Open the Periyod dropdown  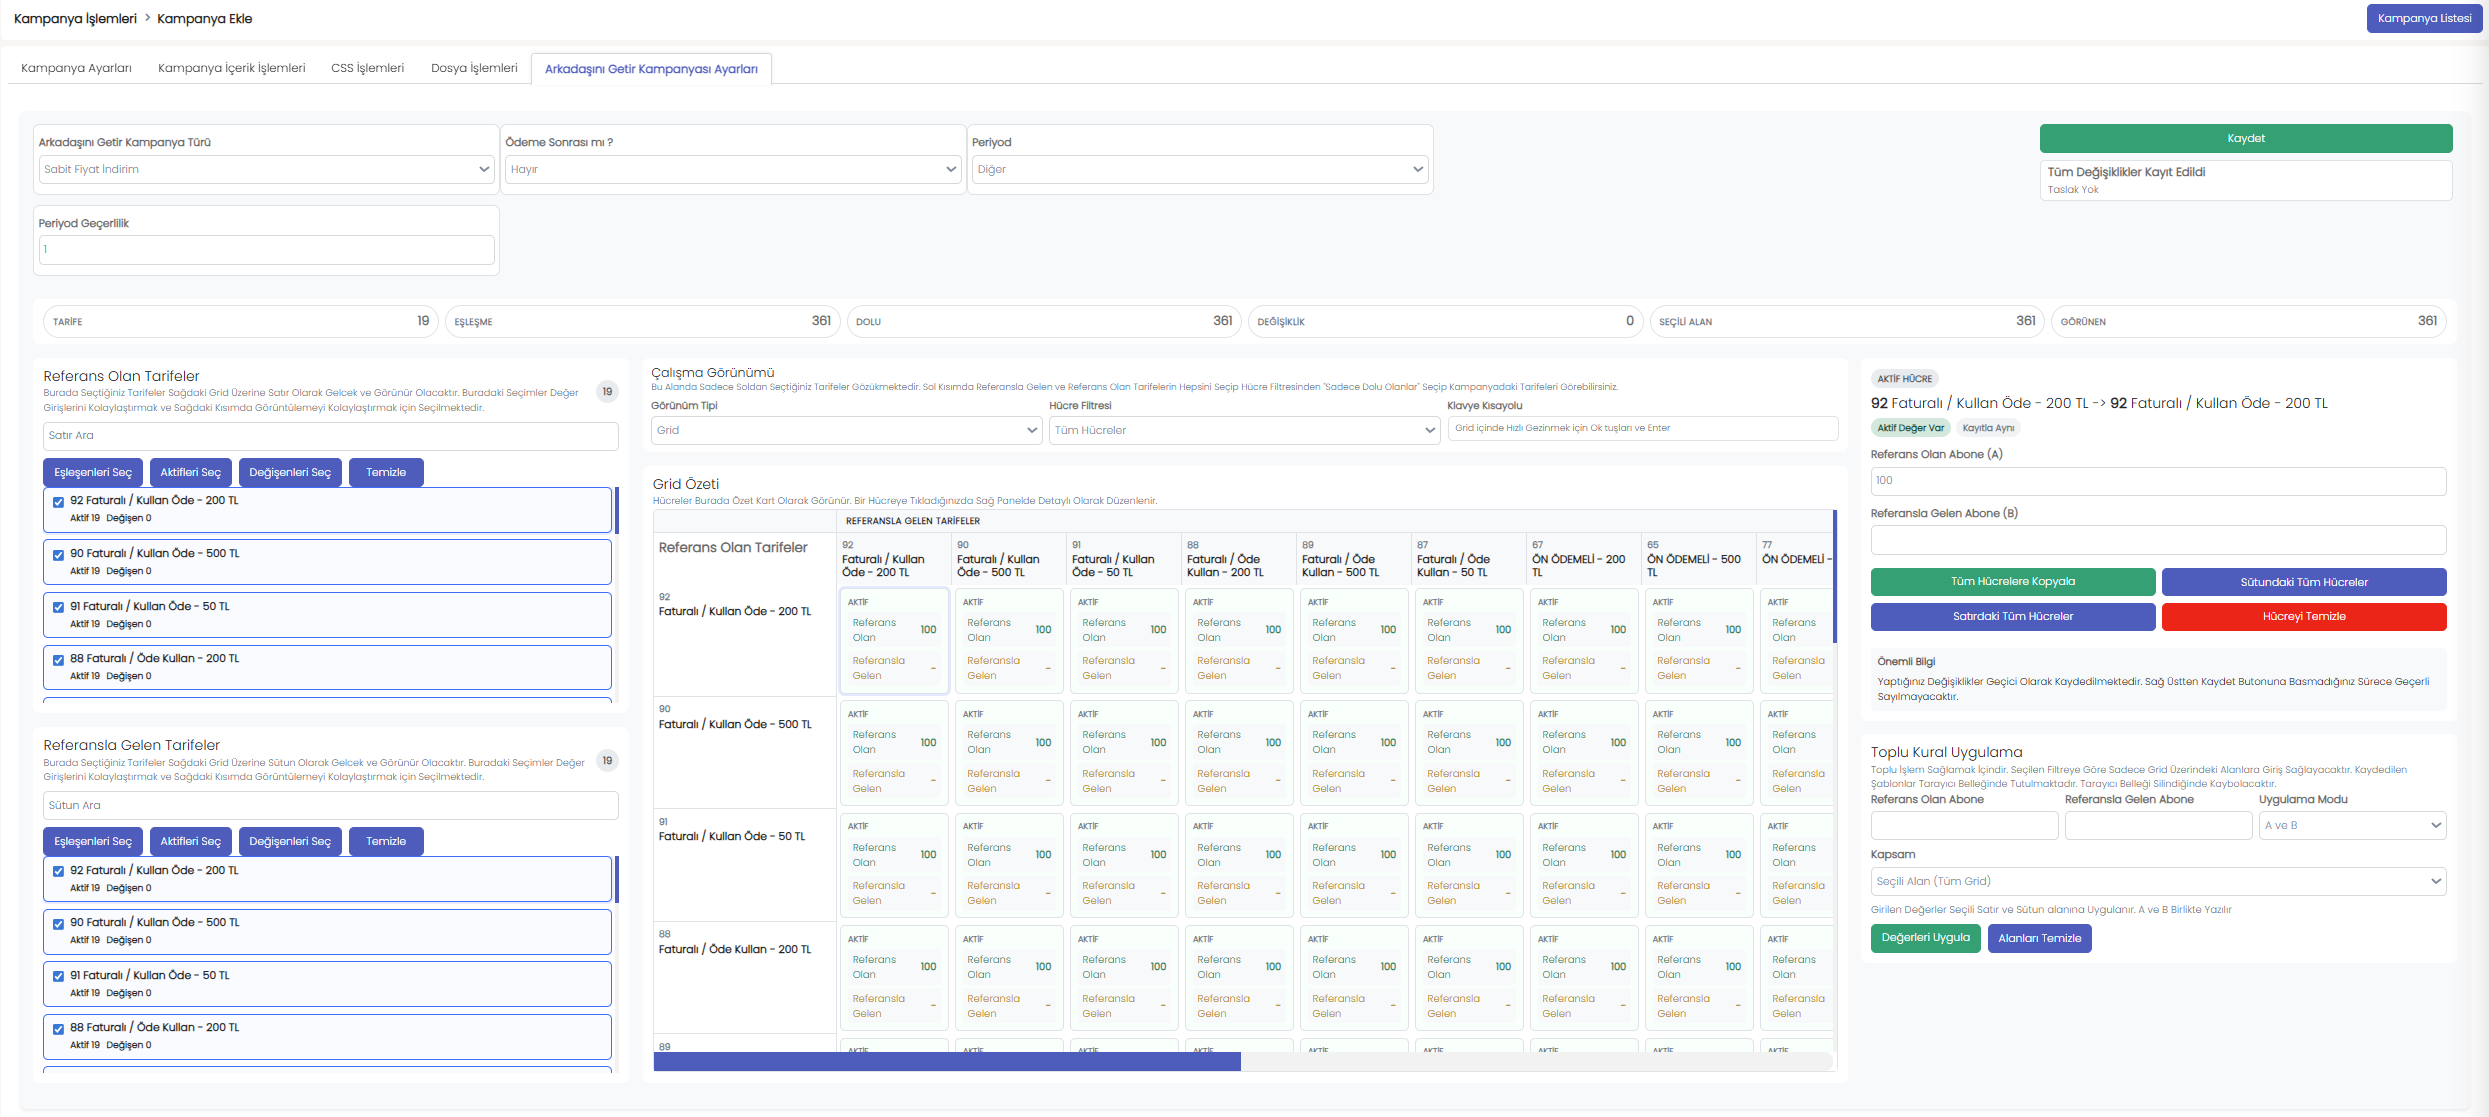tap(1199, 169)
